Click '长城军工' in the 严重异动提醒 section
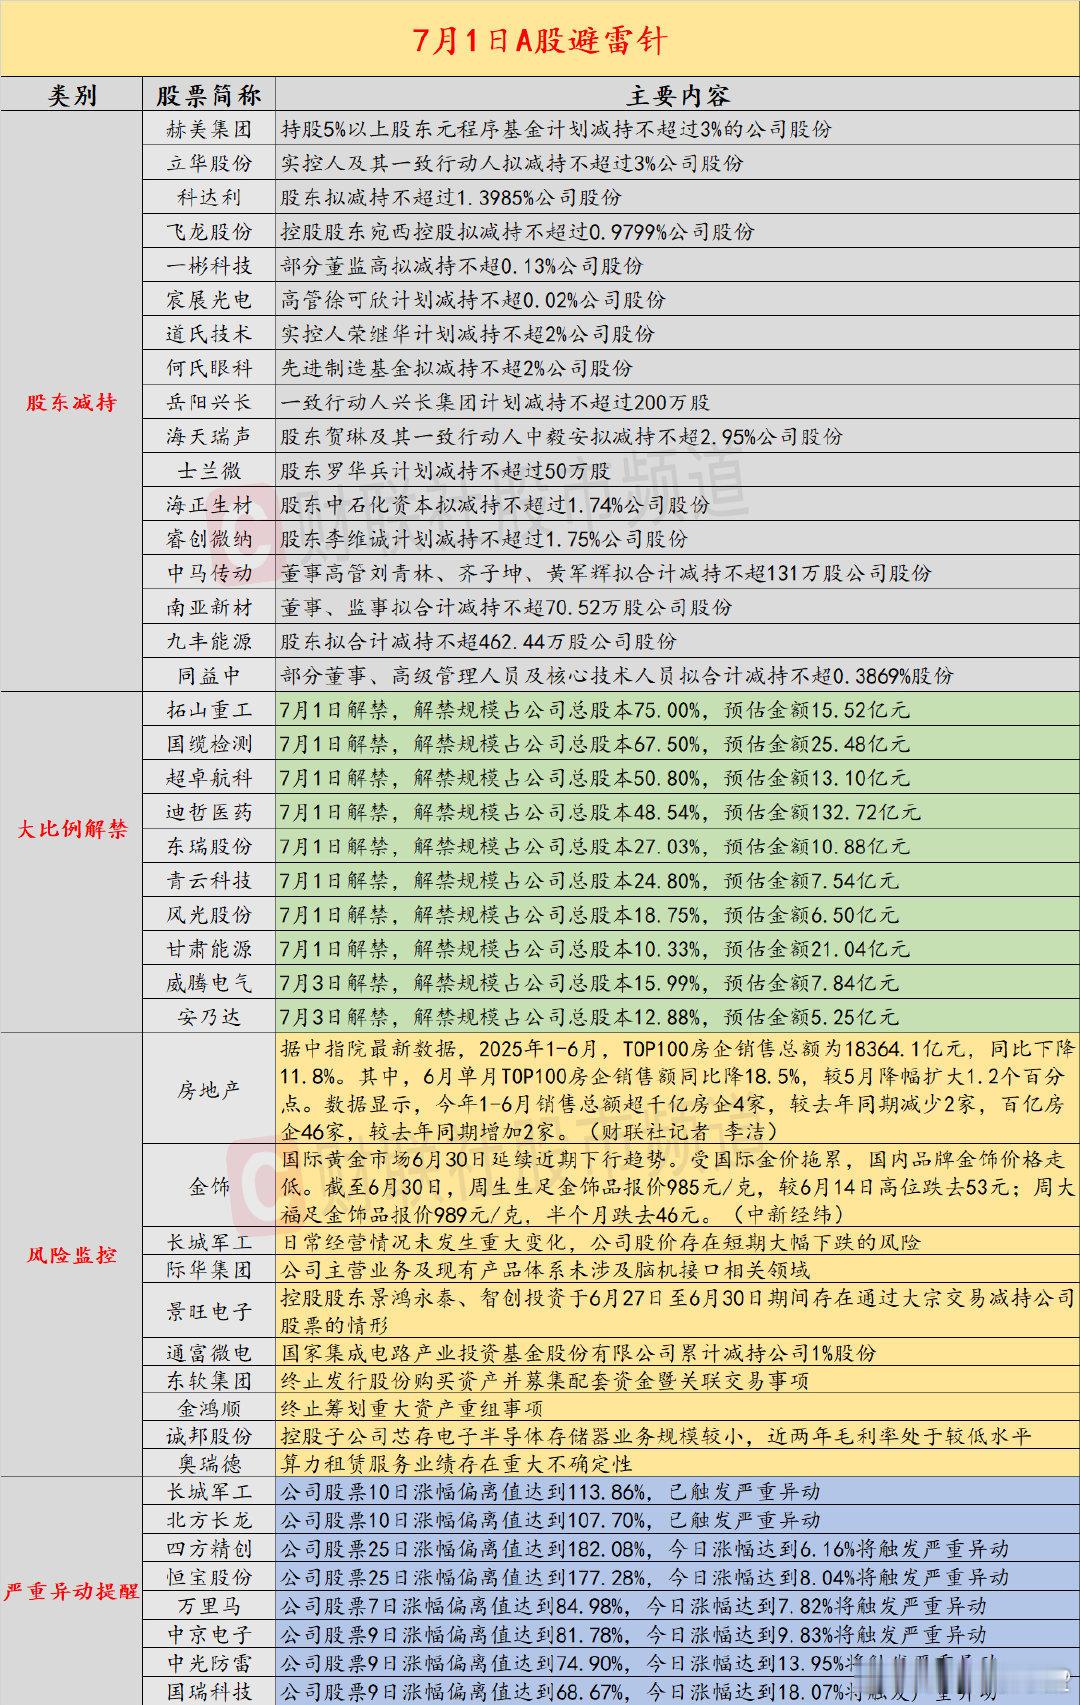Viewport: 1080px width, 1705px height. 209,1491
